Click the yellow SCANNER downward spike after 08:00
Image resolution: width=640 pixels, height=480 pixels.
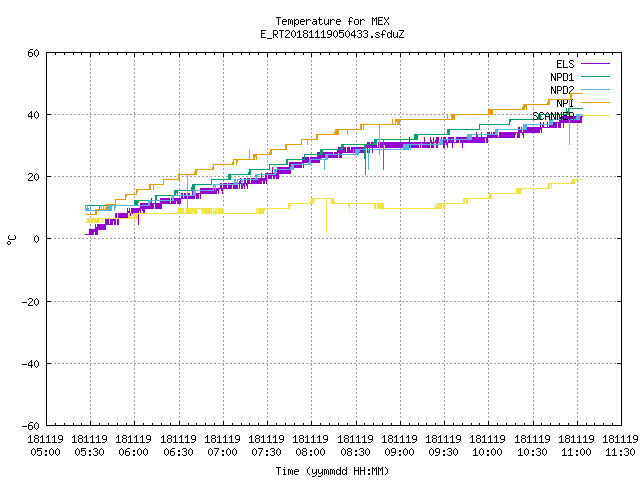pyautogui.click(x=326, y=216)
